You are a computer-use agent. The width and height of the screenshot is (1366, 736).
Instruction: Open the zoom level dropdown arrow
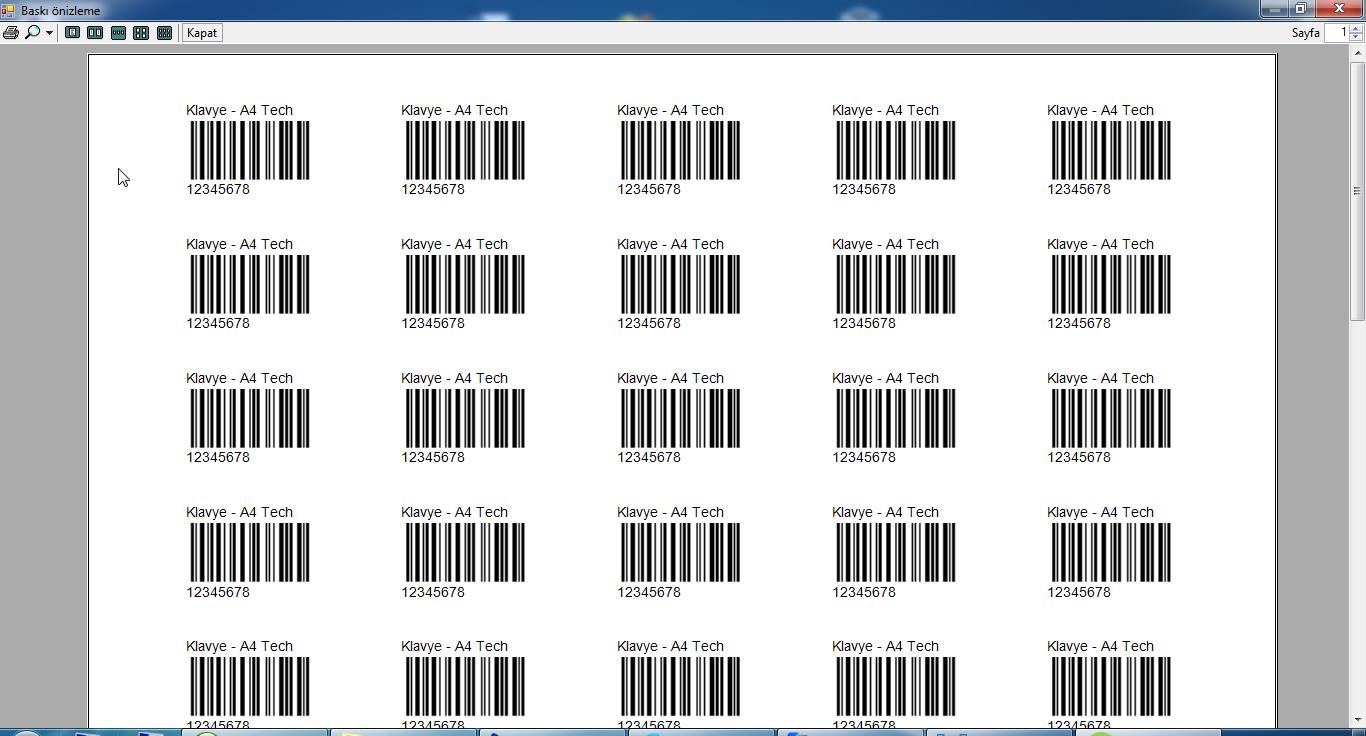[x=49, y=33]
